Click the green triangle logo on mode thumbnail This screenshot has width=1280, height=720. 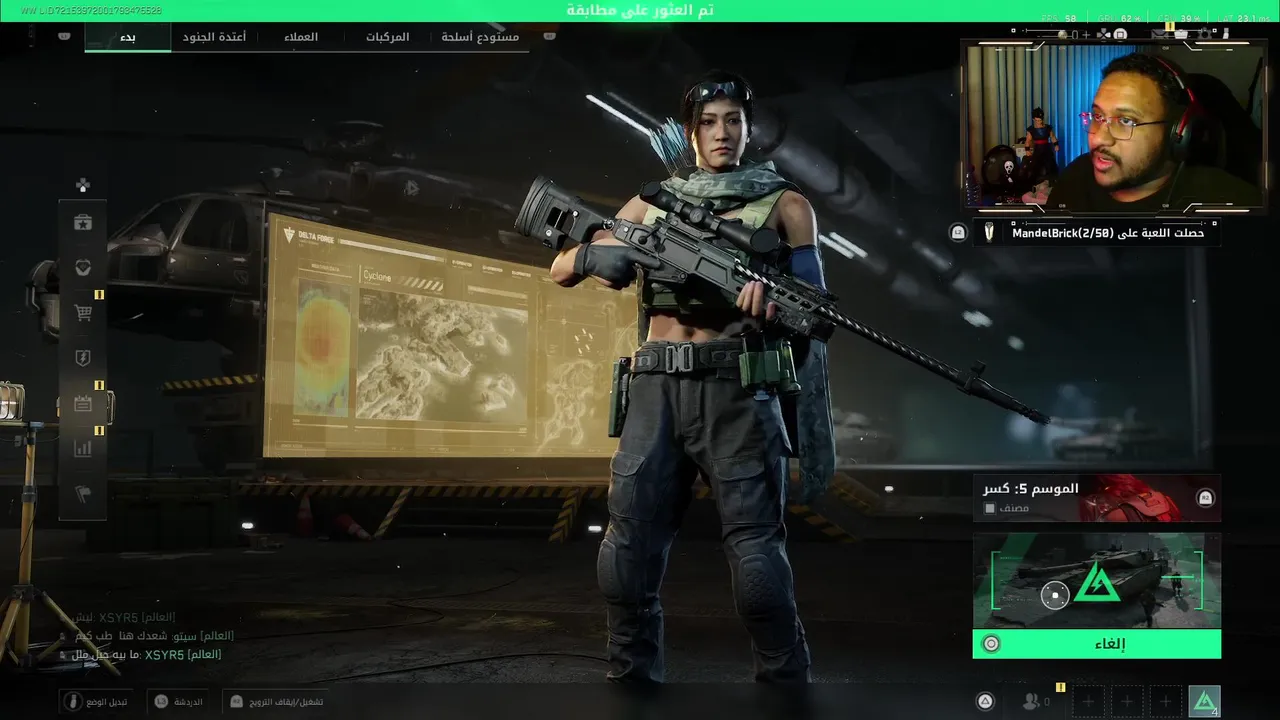[x=1097, y=582]
